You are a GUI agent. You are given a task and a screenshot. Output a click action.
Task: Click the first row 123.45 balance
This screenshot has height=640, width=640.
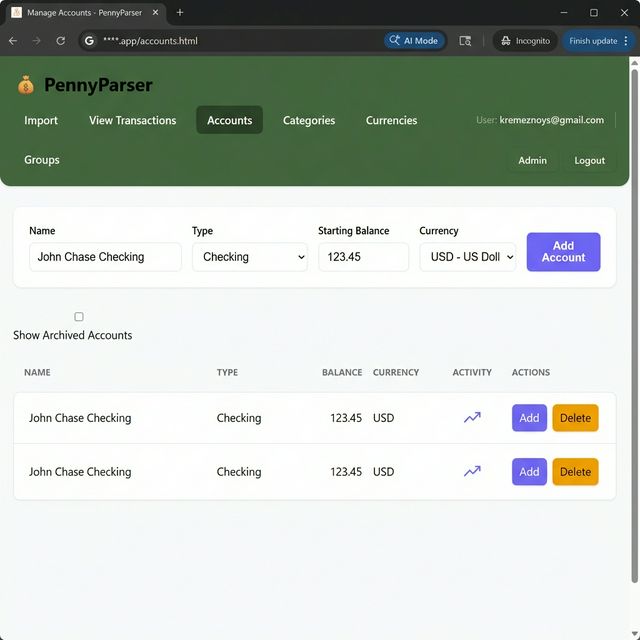point(346,418)
